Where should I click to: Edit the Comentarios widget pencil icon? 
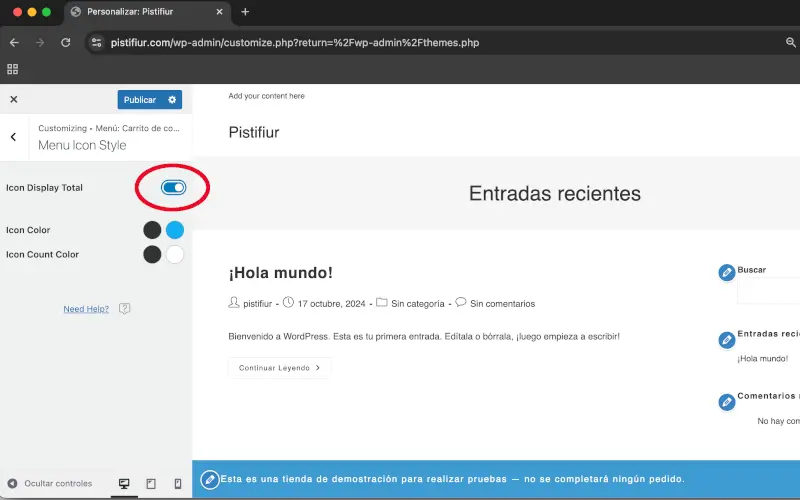pos(727,402)
